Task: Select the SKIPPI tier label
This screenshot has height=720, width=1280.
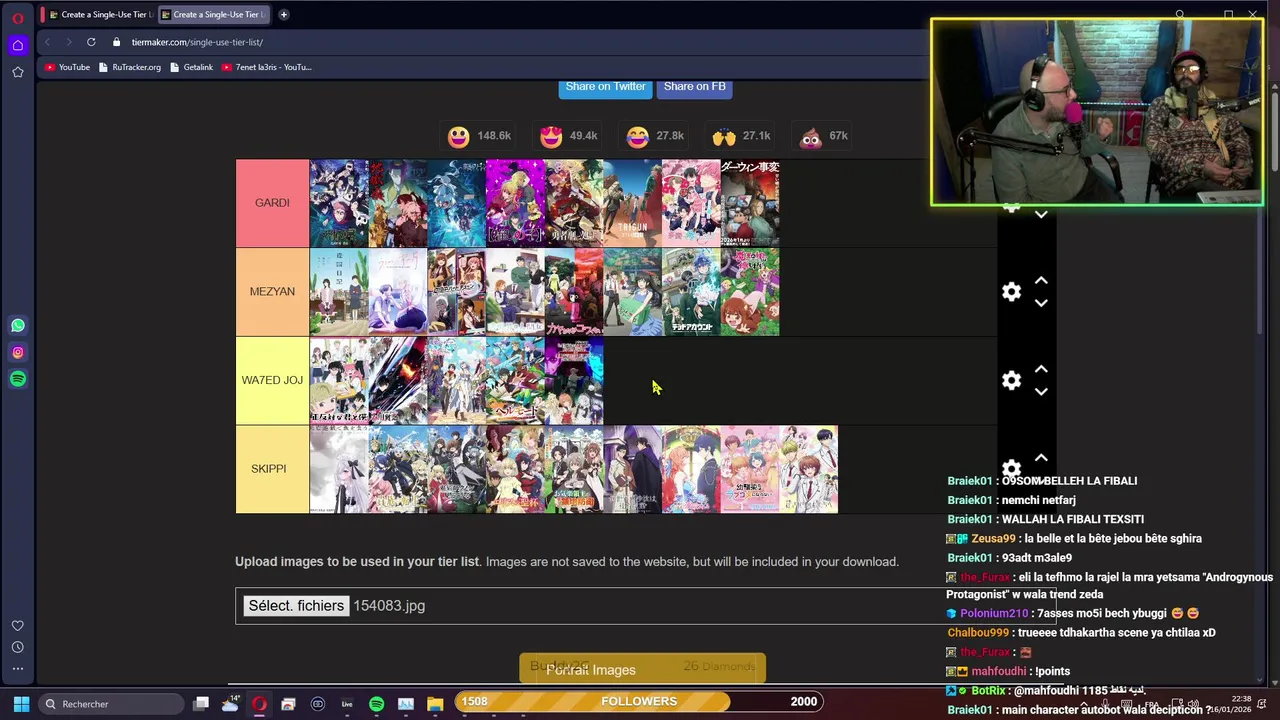Action: (272, 469)
